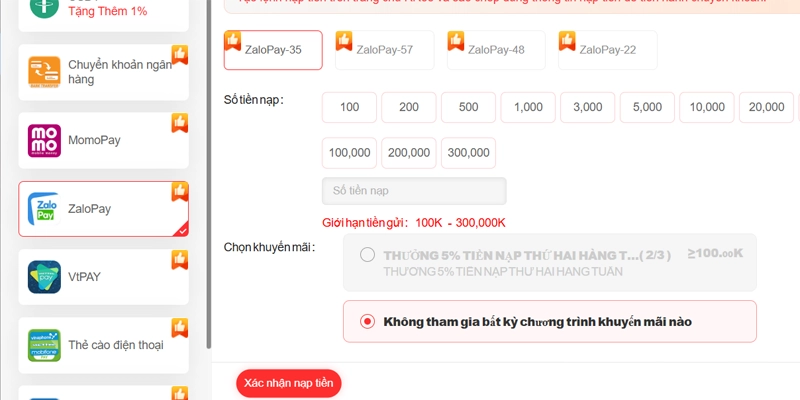Switch to the ZaloPay-57 channel
The image size is (800, 400).
(x=385, y=50)
